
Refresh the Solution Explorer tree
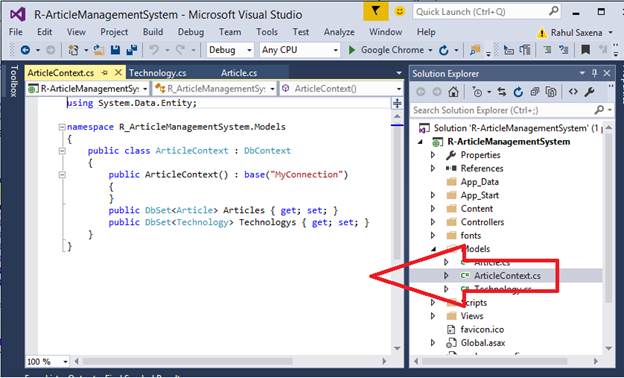[x=518, y=92]
